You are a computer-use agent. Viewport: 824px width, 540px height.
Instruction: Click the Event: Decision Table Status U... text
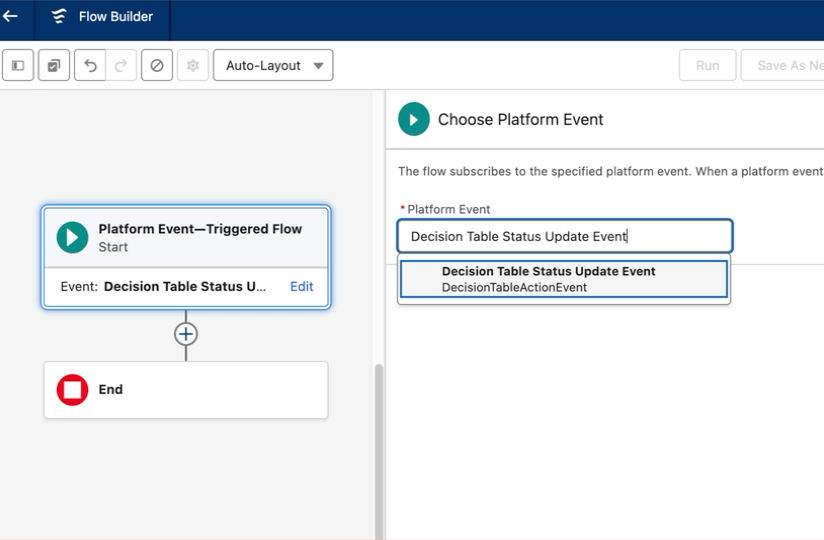click(163, 286)
